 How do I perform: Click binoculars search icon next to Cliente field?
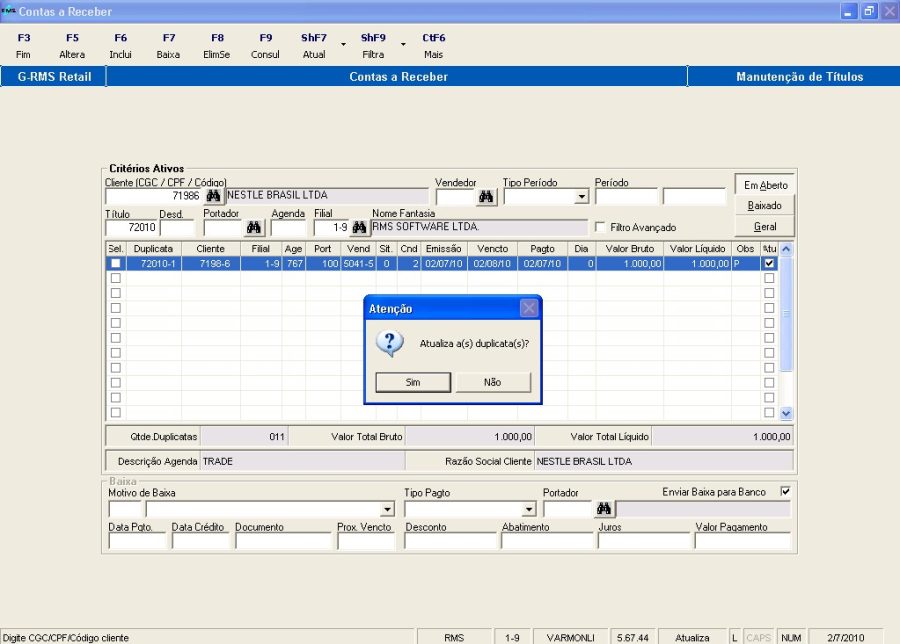pyautogui.click(x=213, y=196)
